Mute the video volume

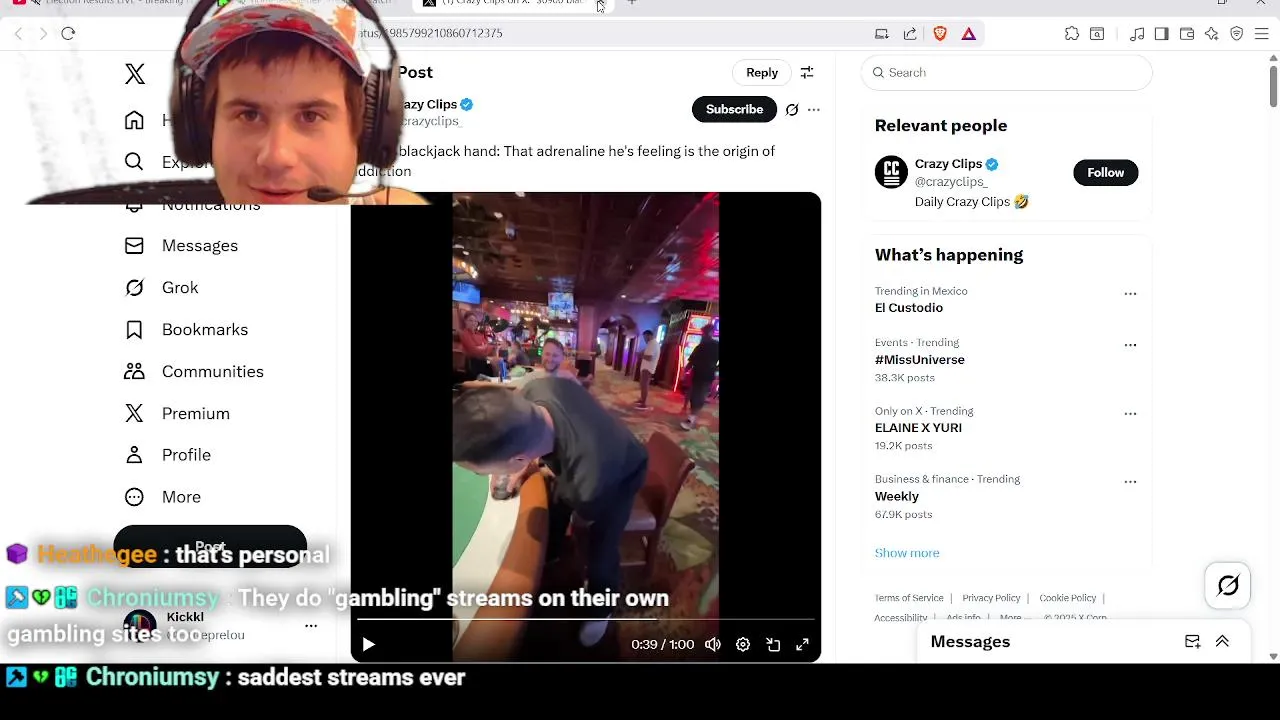pos(713,645)
